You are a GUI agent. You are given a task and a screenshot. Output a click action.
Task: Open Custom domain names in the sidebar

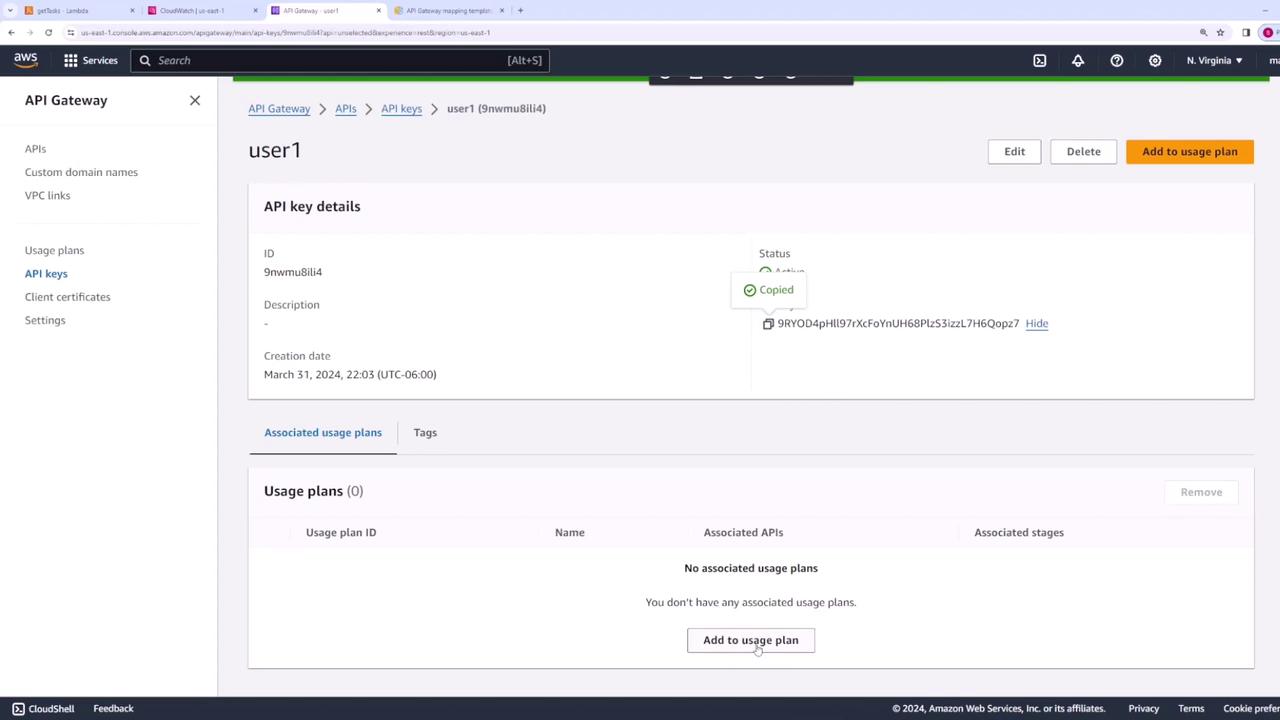coord(81,172)
